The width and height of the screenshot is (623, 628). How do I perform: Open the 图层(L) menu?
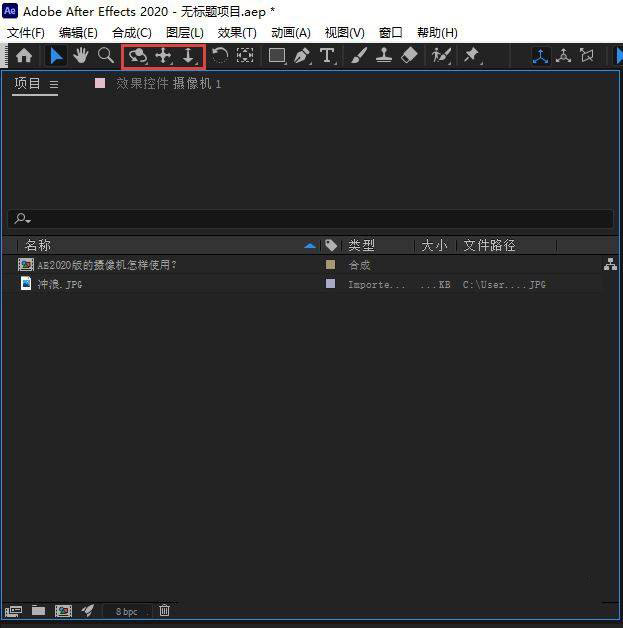click(x=185, y=32)
